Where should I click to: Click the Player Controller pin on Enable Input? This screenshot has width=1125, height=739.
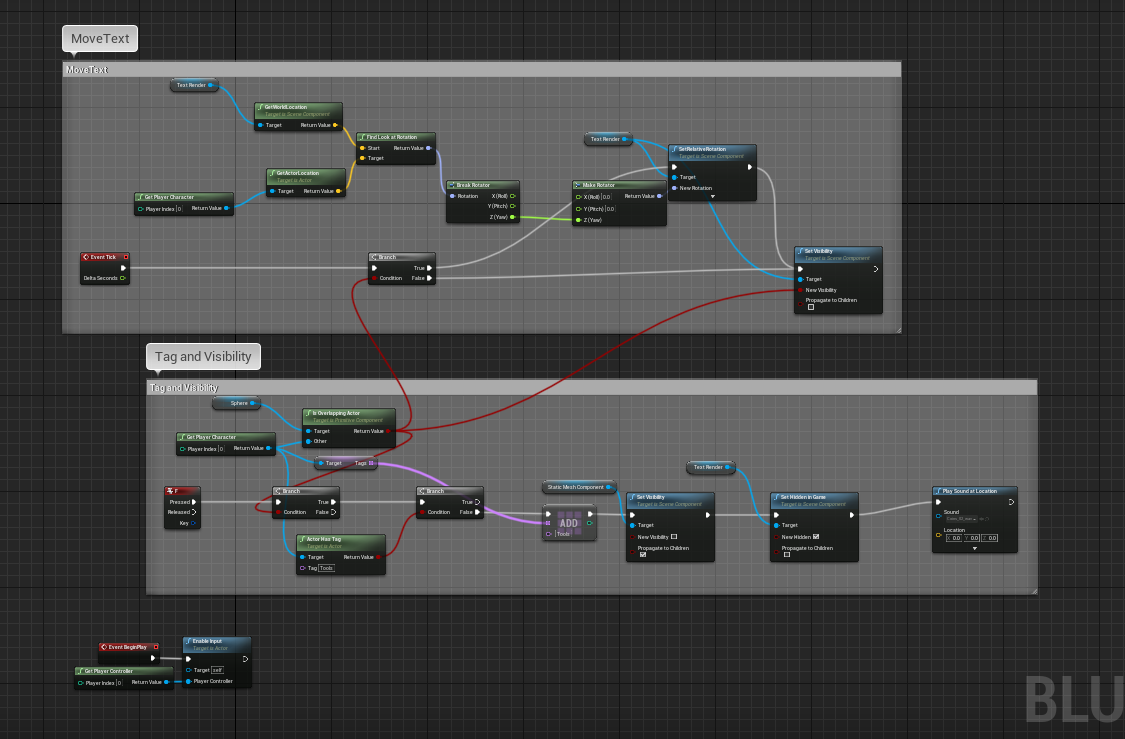click(x=188, y=682)
